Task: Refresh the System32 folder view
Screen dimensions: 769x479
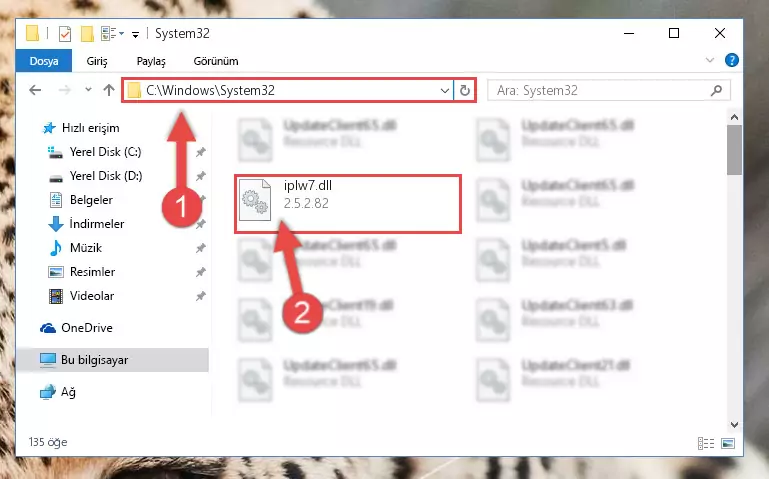Action: point(464,90)
